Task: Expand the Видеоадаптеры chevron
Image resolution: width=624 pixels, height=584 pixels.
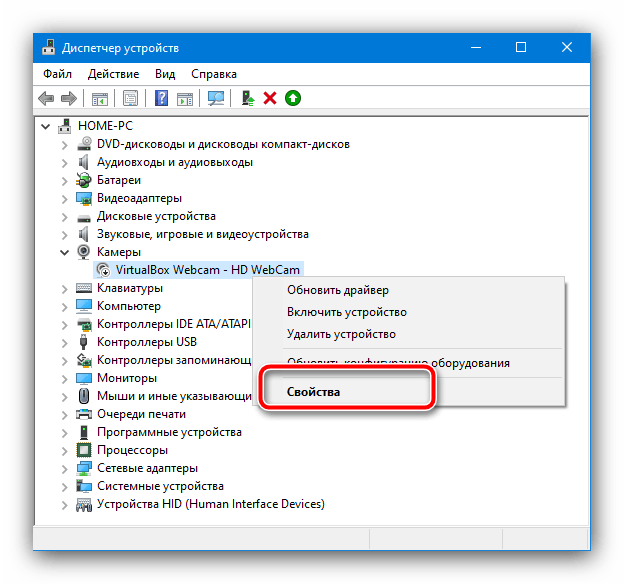Action: pos(64,199)
